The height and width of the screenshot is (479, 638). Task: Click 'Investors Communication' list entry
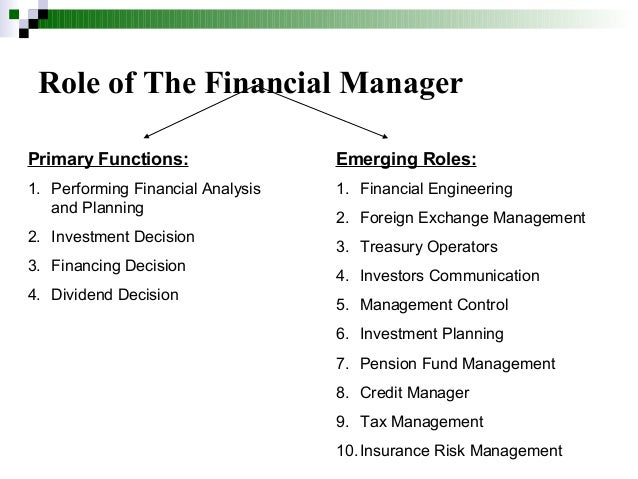click(x=450, y=276)
